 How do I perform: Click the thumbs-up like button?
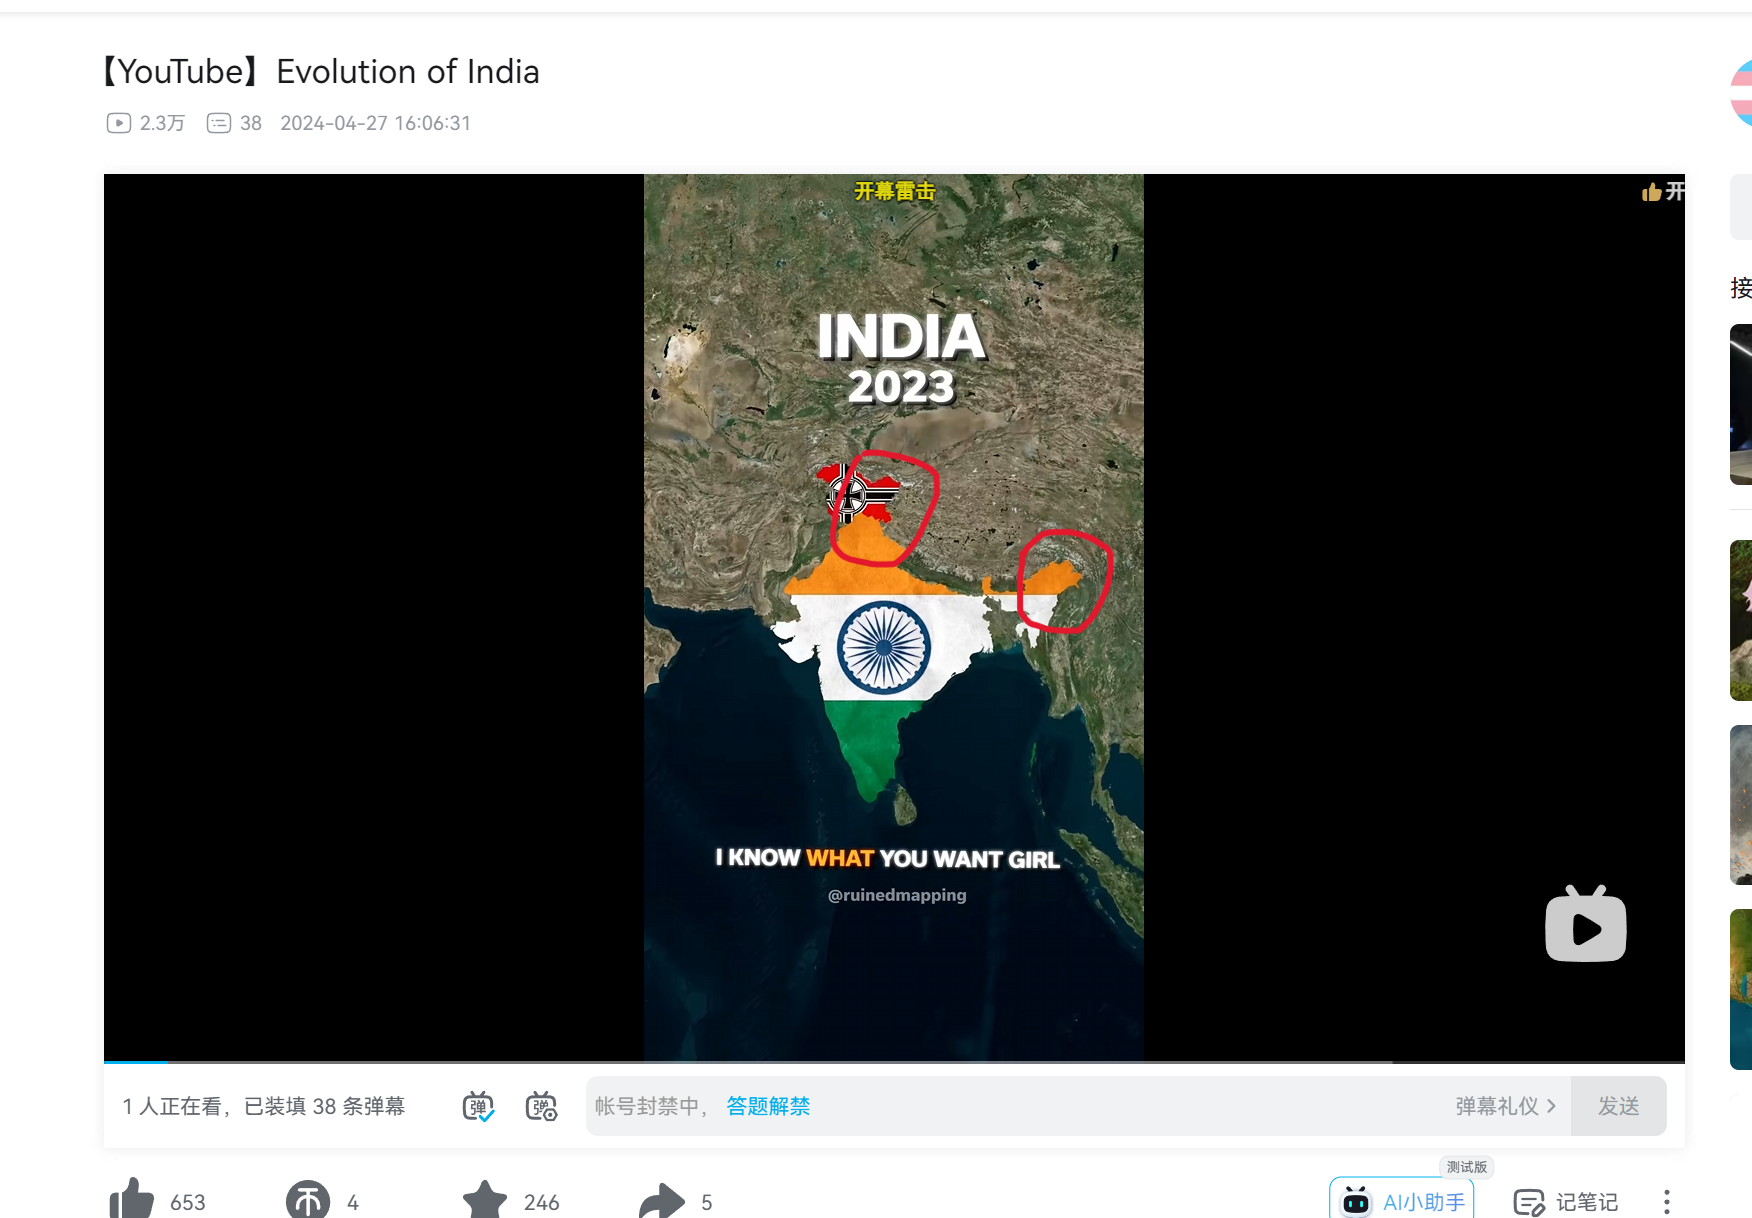point(132,1200)
